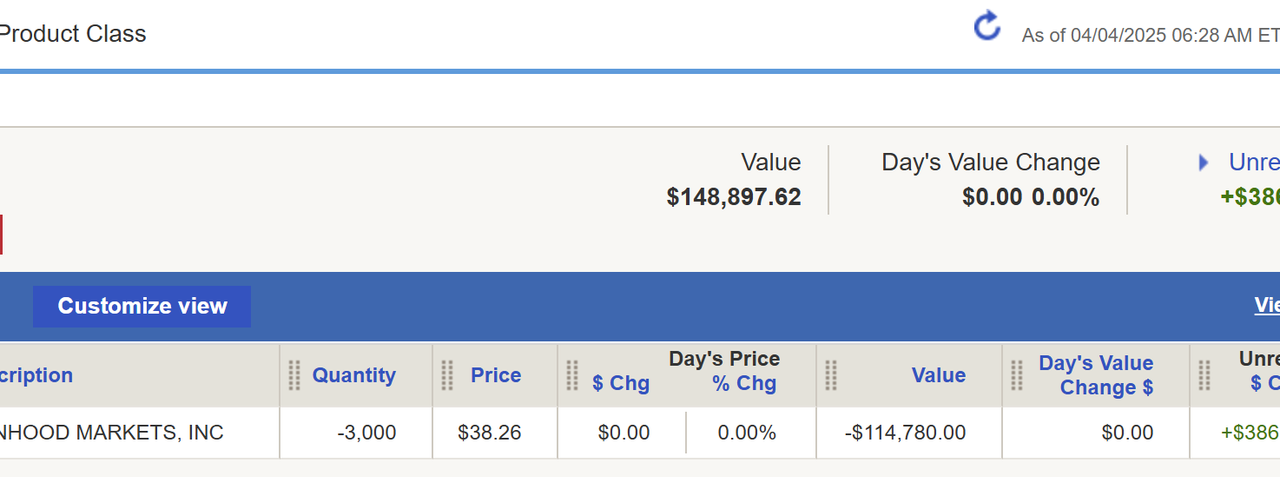Screen dimensions: 1280x477
Task: Sort by % Chg column header
Action: (744, 384)
